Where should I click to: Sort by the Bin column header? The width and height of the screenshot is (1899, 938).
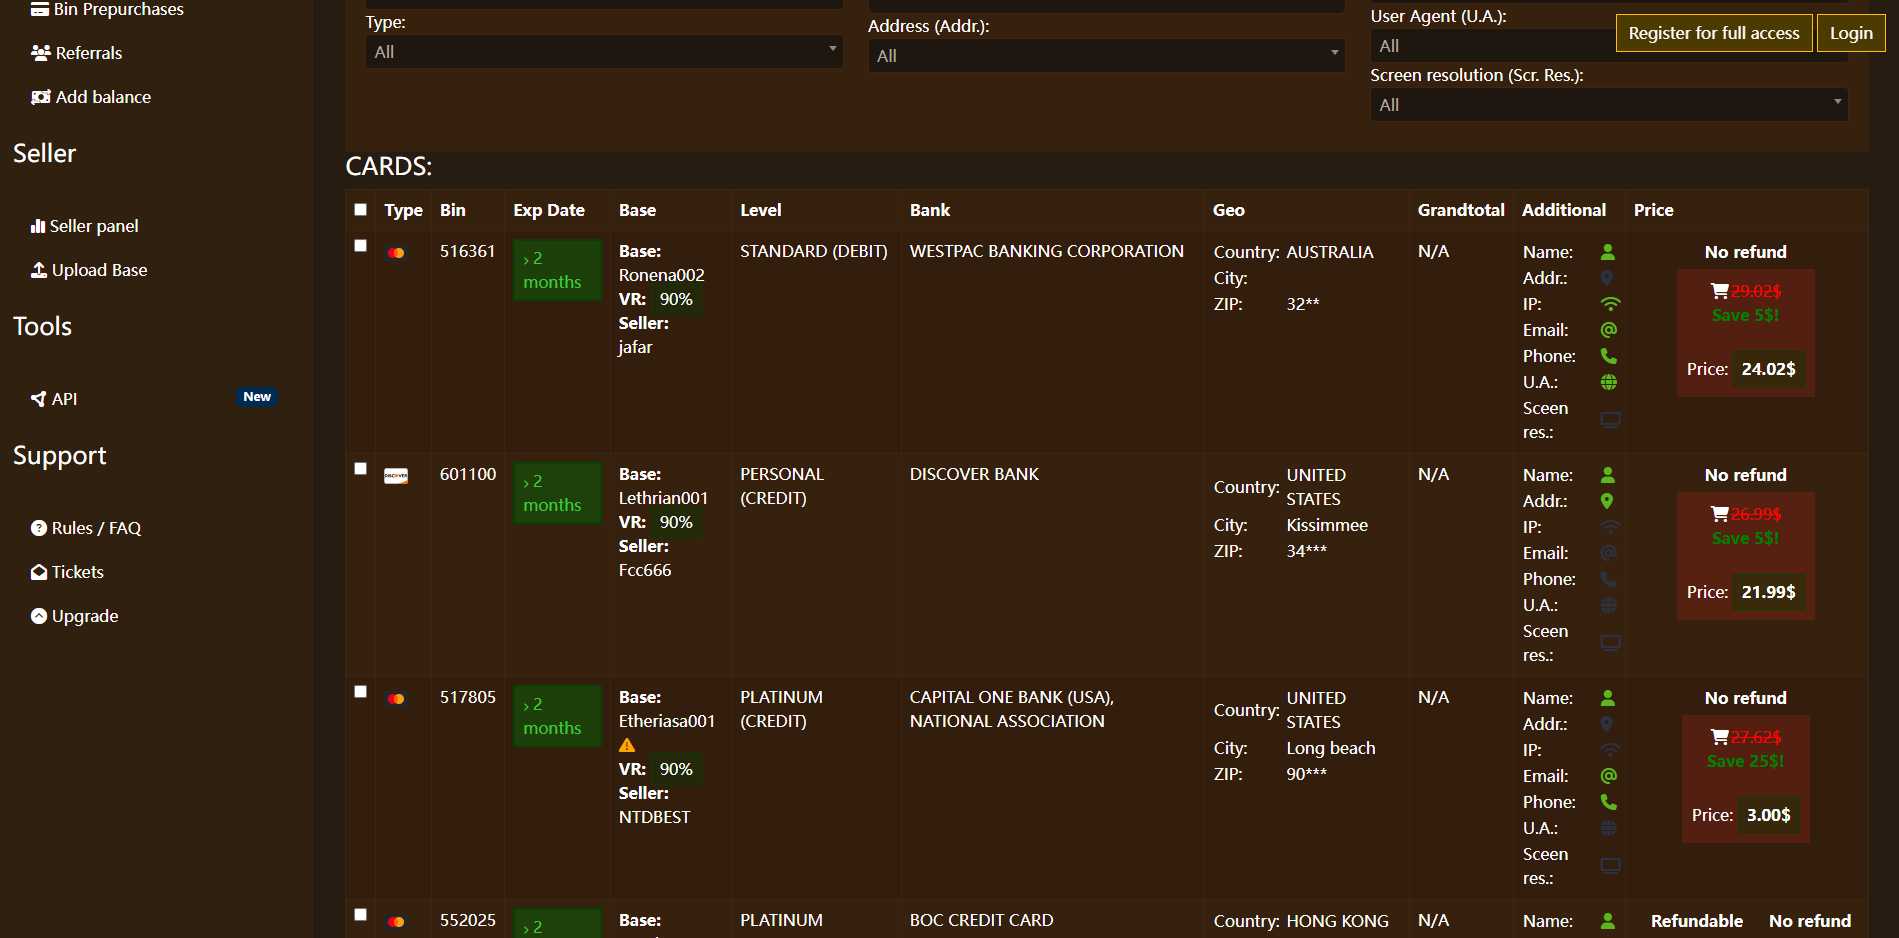point(453,210)
